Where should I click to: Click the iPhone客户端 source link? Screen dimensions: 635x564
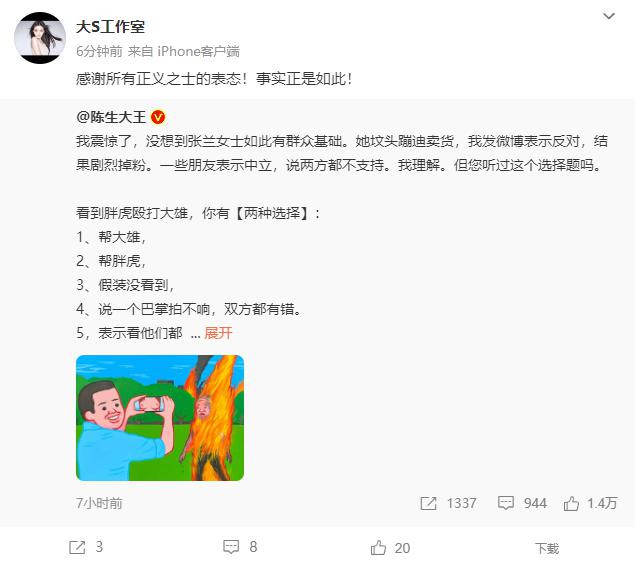198,51
